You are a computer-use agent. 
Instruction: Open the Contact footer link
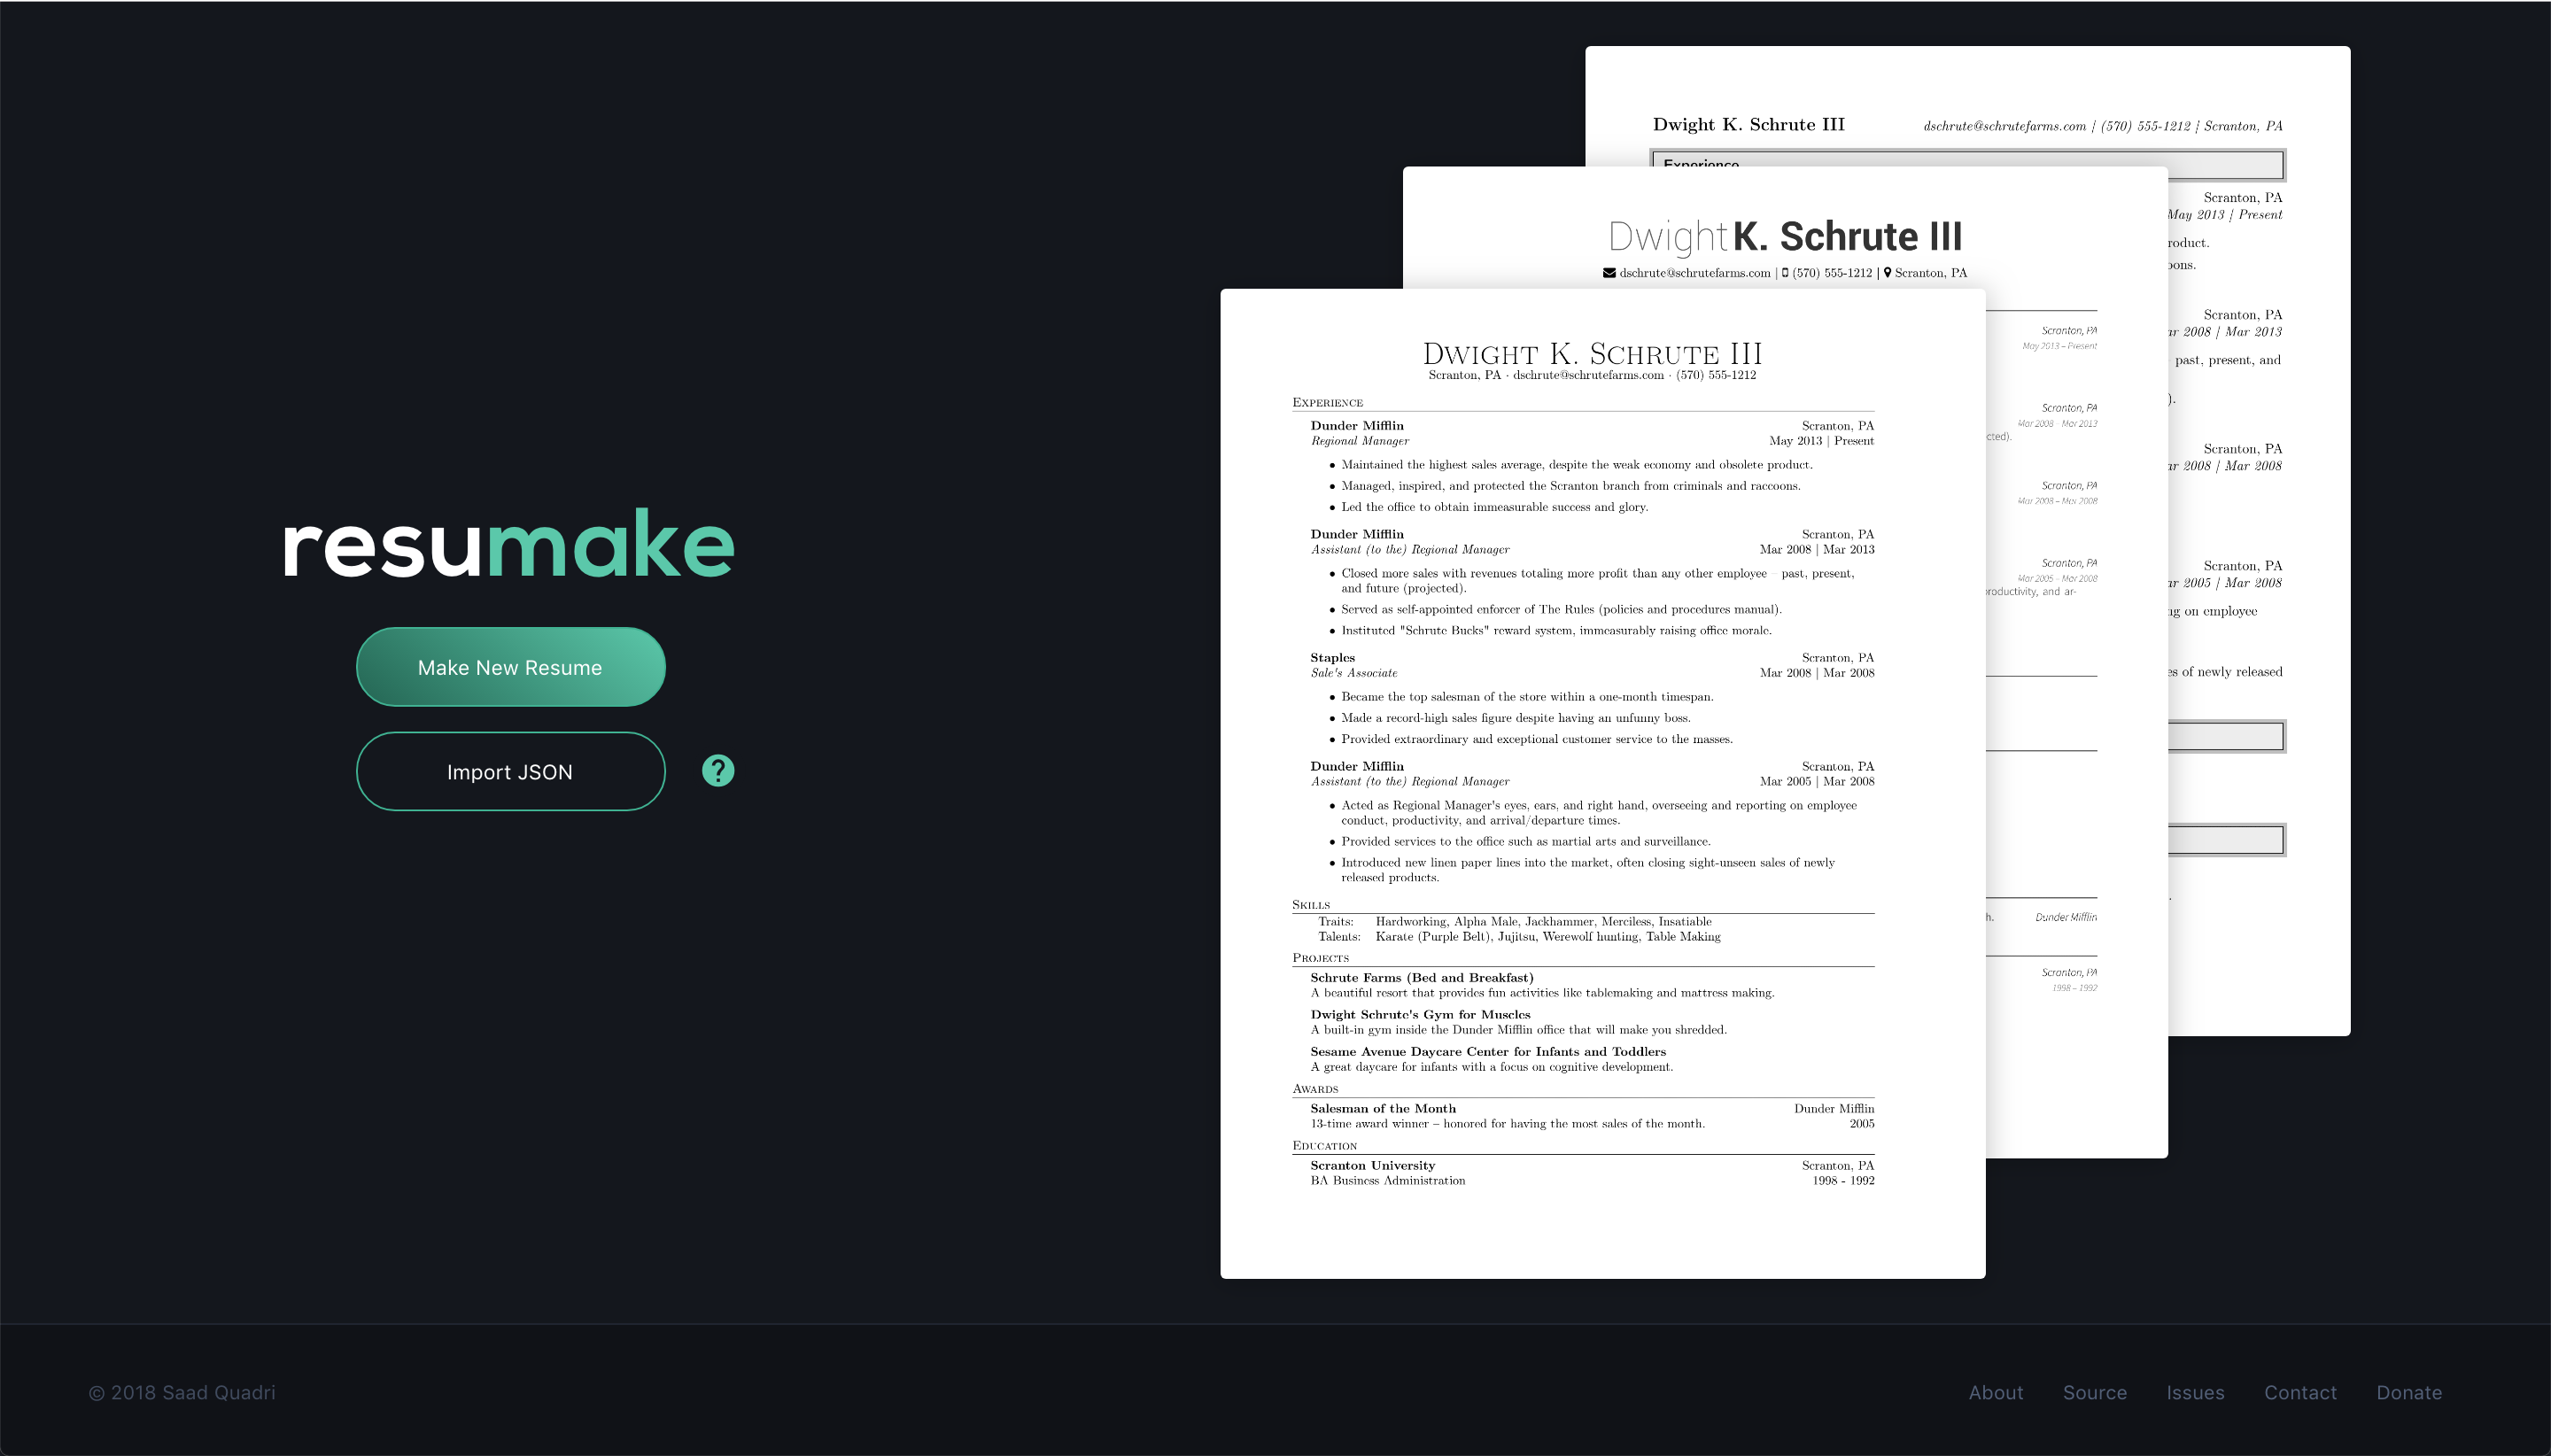coord(2300,1392)
